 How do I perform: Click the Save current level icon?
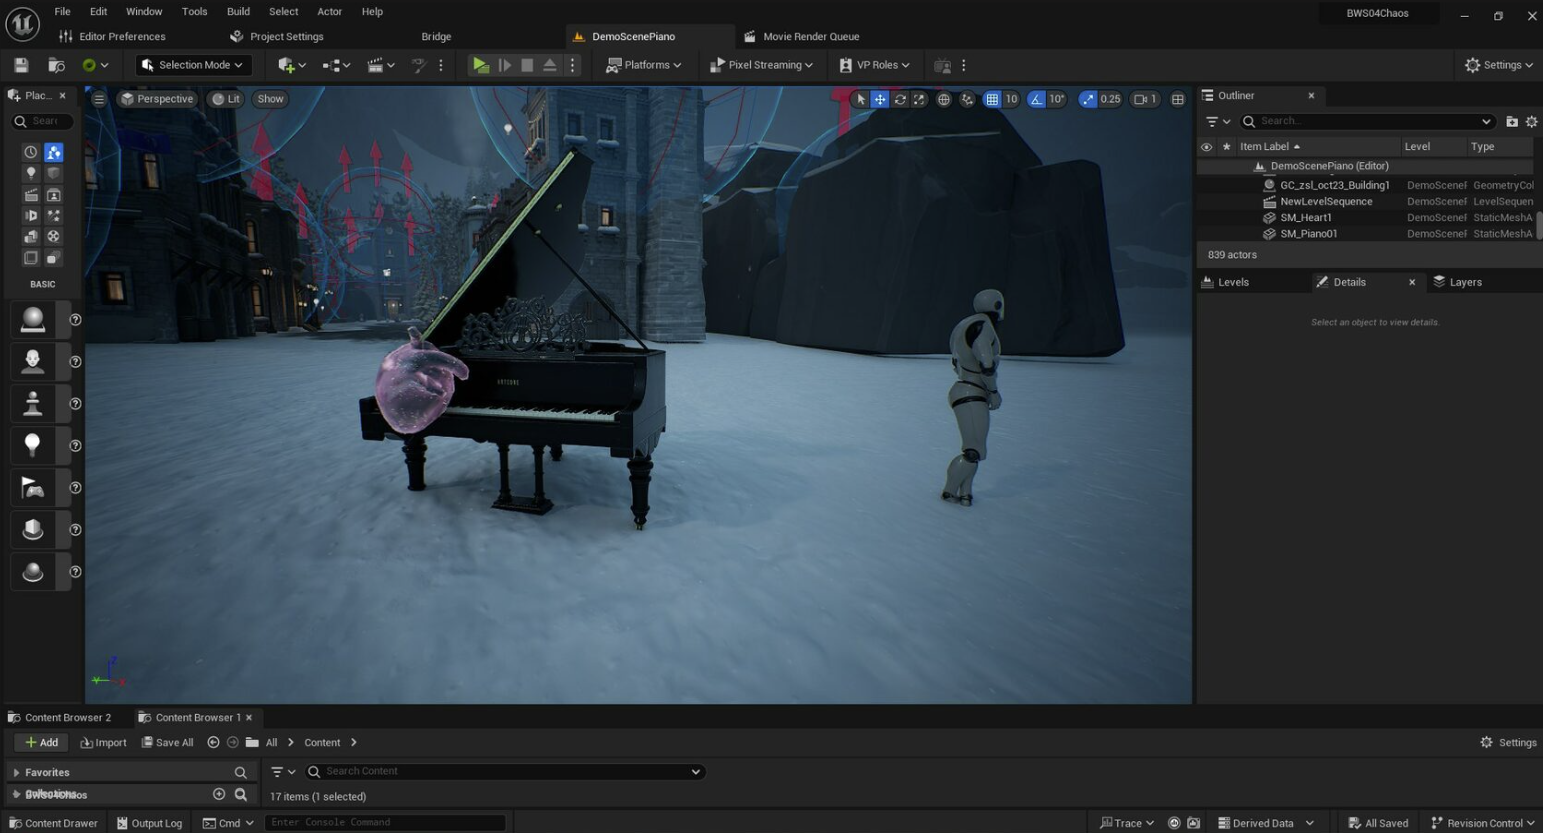[x=21, y=65]
